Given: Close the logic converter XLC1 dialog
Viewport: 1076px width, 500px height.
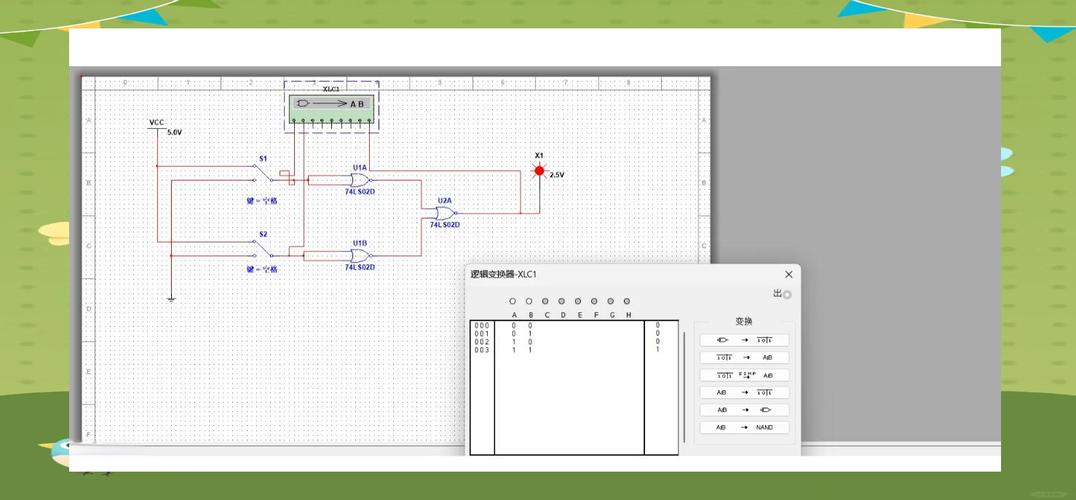Looking at the screenshot, I should 788,274.
